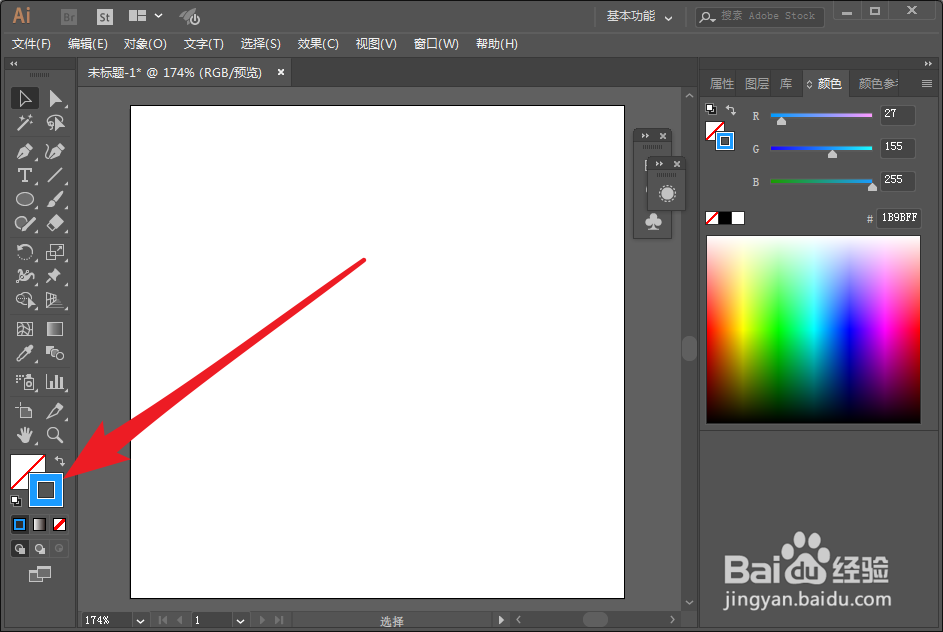Image resolution: width=943 pixels, height=632 pixels.
Task: Select the Artboard tool
Action: tap(25, 411)
